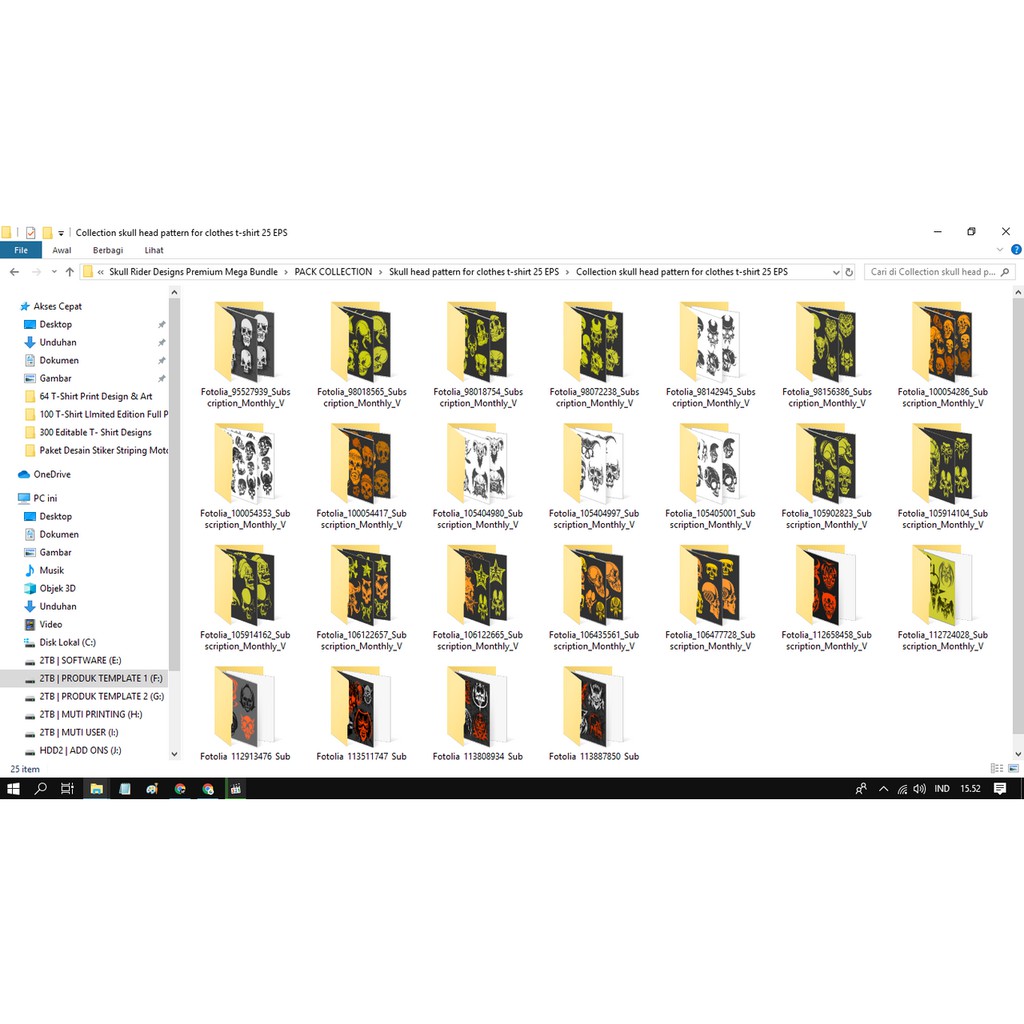Open the Help question mark icon
1024x1024 pixels.
[1016, 251]
